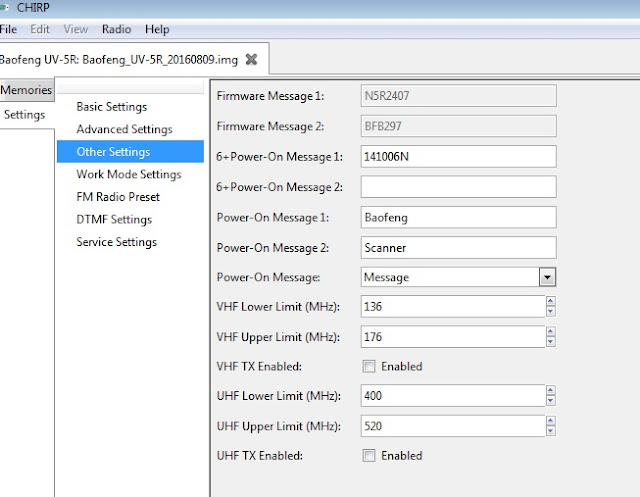This screenshot has width=640, height=497.
Task: Switch to the Memories tab
Action: click(x=27, y=90)
